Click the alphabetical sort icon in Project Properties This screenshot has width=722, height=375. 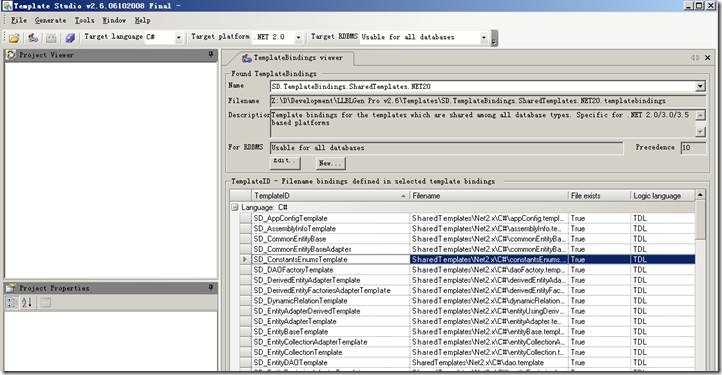click(x=27, y=303)
